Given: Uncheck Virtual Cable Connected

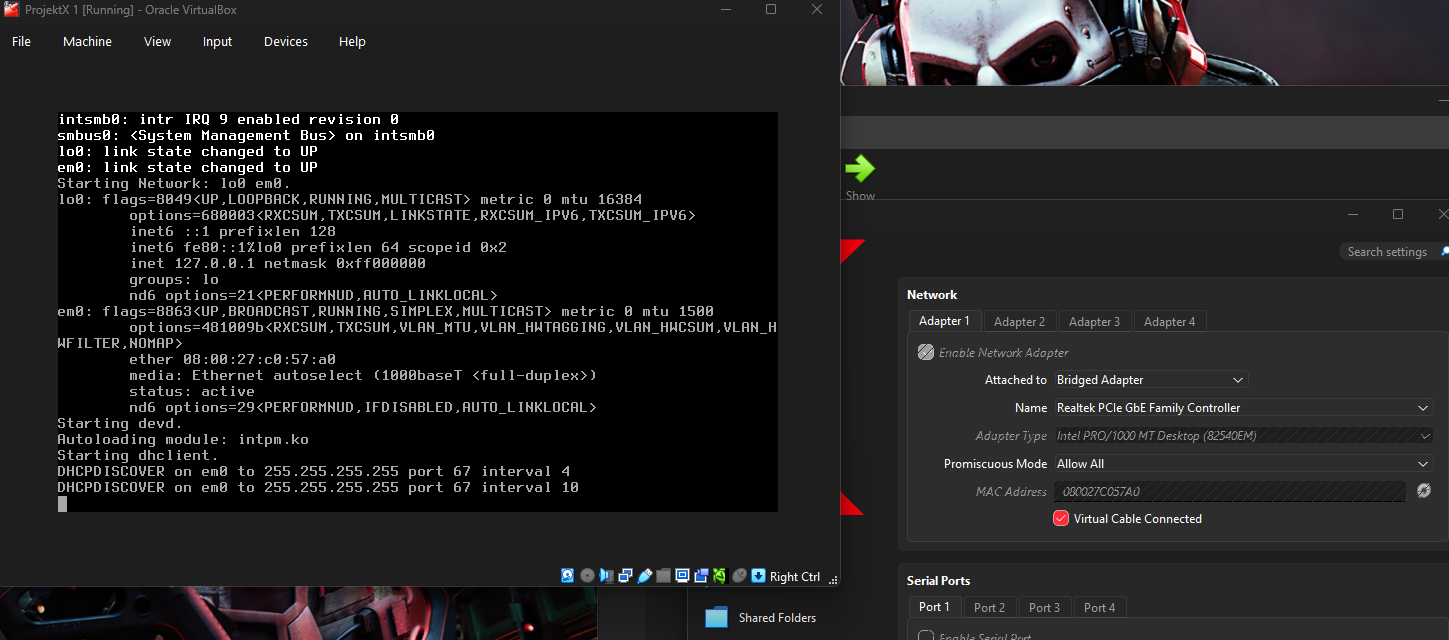Looking at the screenshot, I should tap(1060, 518).
